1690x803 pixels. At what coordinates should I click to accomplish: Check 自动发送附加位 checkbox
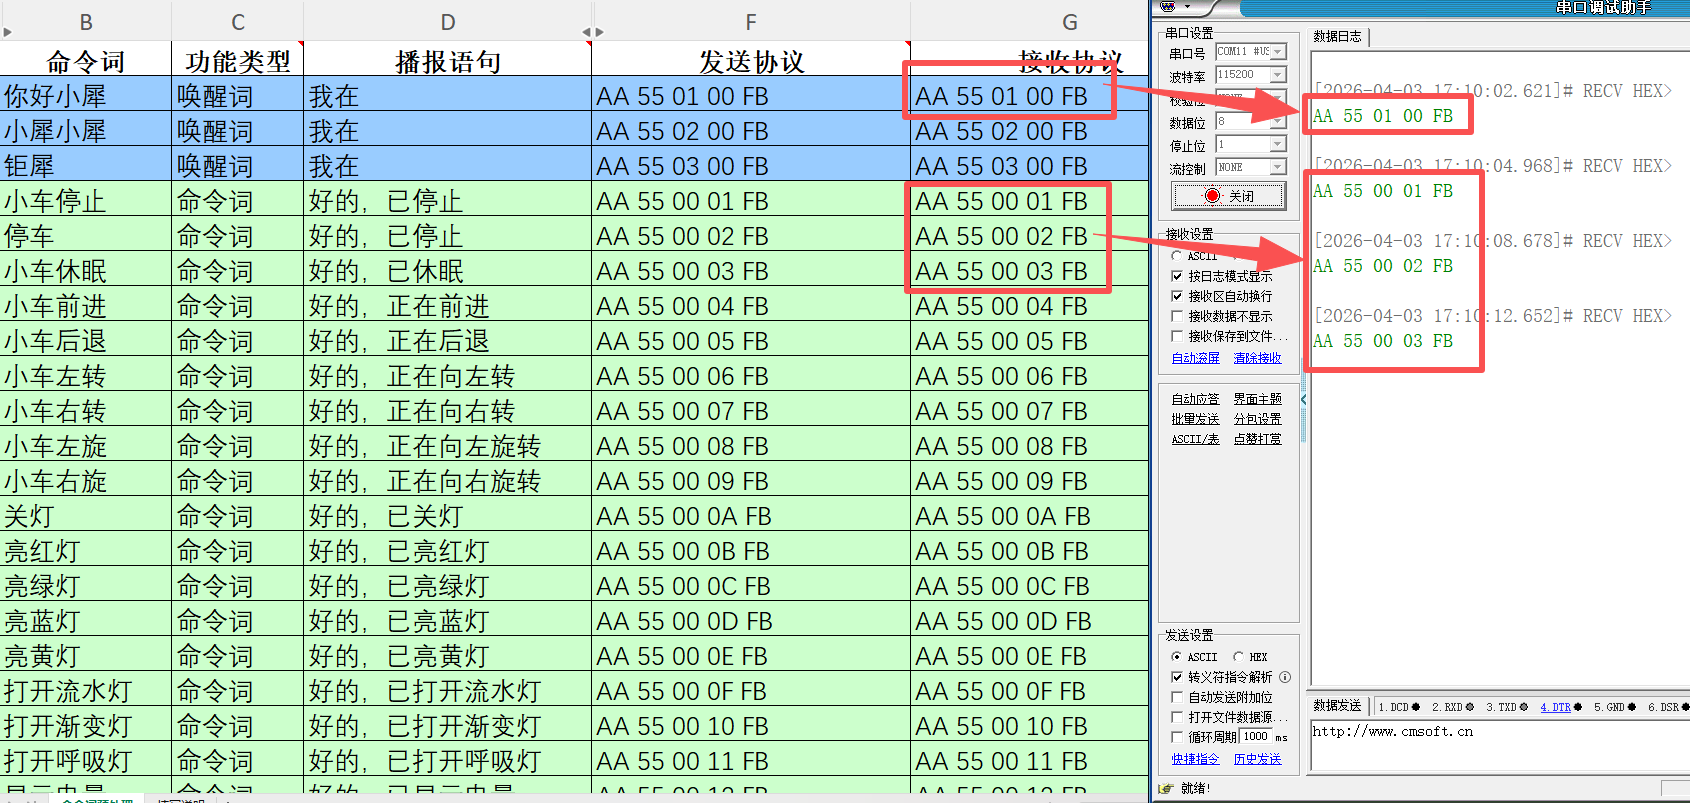(1177, 697)
